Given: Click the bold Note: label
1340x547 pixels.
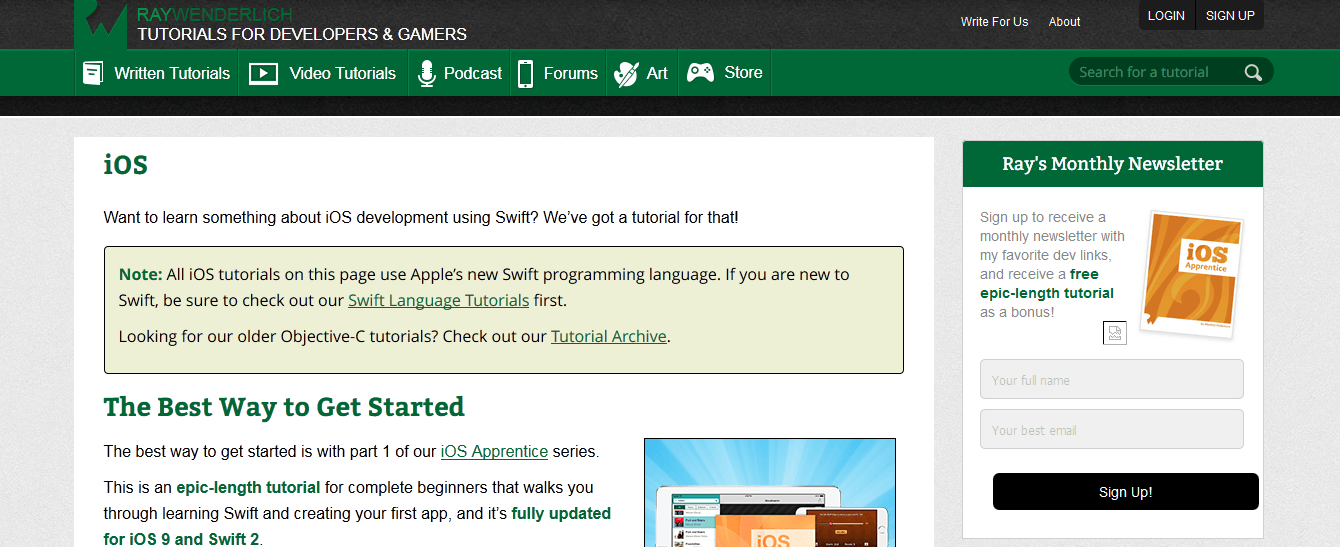Looking at the screenshot, I should pos(140,274).
